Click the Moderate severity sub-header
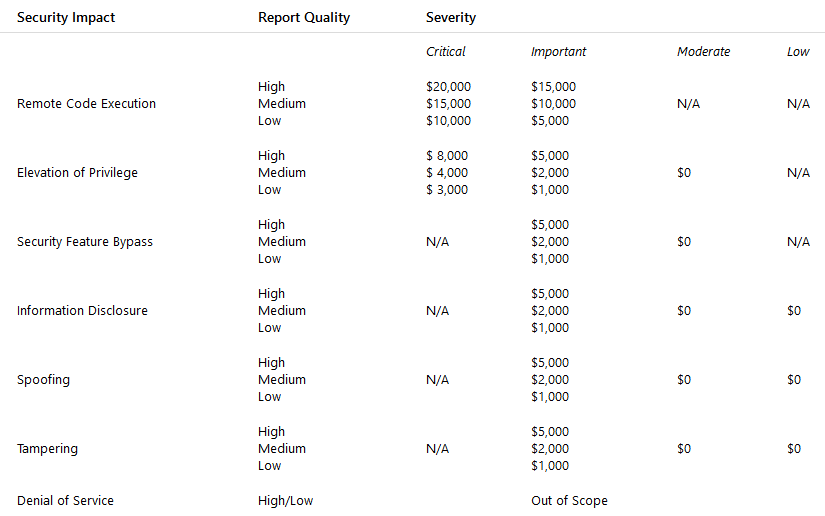This screenshot has height=516, width=825. point(703,51)
